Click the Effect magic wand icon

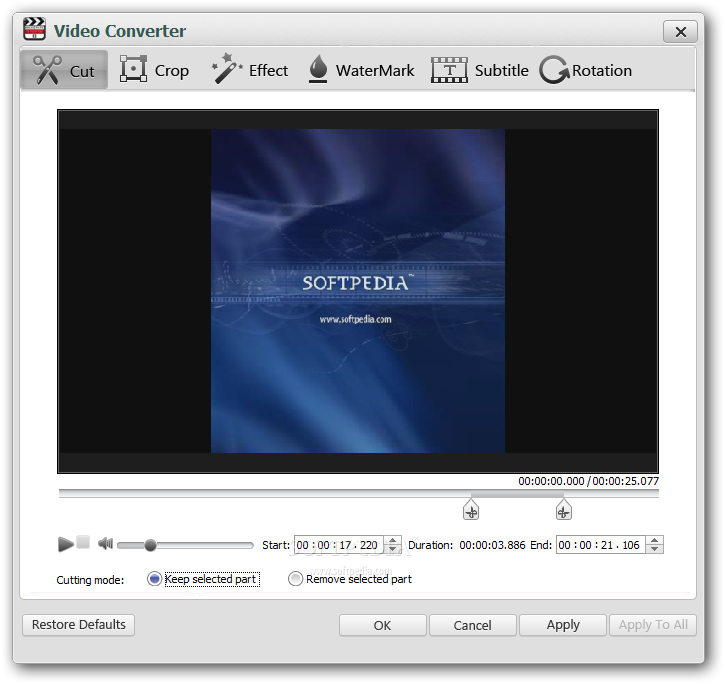coord(227,68)
